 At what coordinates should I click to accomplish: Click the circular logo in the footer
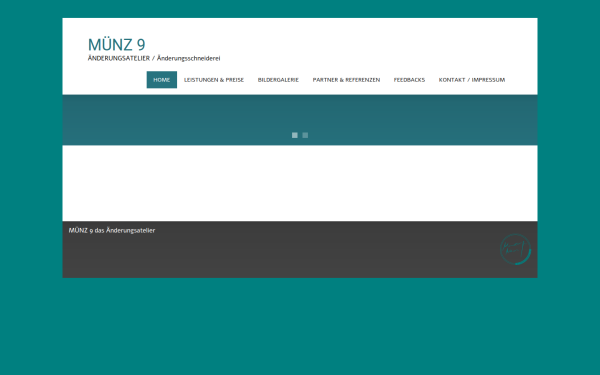[515, 249]
